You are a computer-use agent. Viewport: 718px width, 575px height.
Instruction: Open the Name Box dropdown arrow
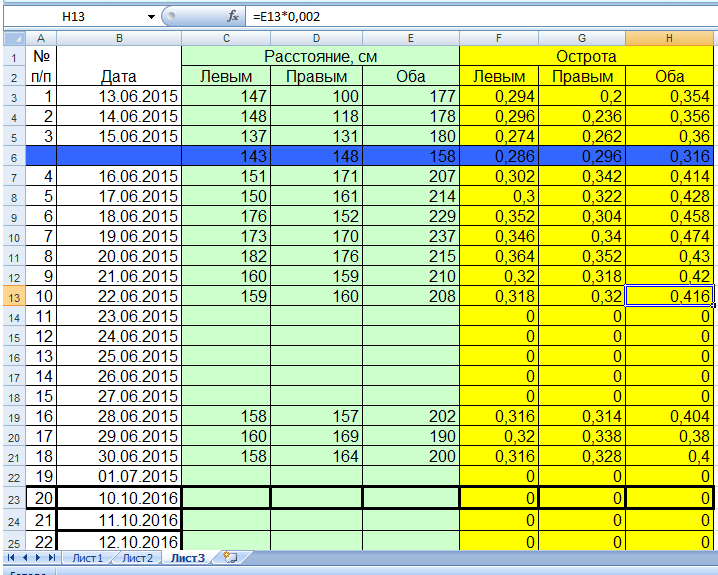(x=152, y=17)
